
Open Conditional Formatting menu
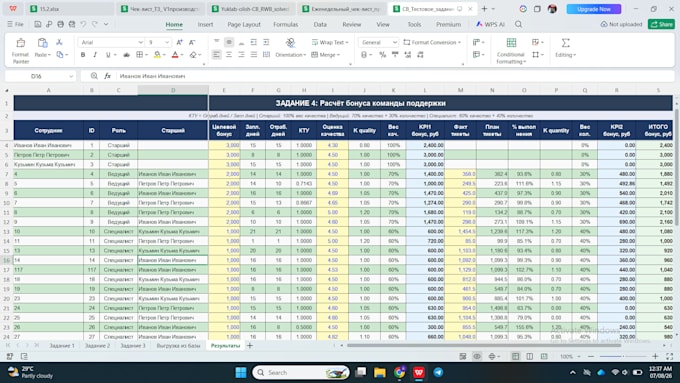pyautogui.click(x=511, y=51)
